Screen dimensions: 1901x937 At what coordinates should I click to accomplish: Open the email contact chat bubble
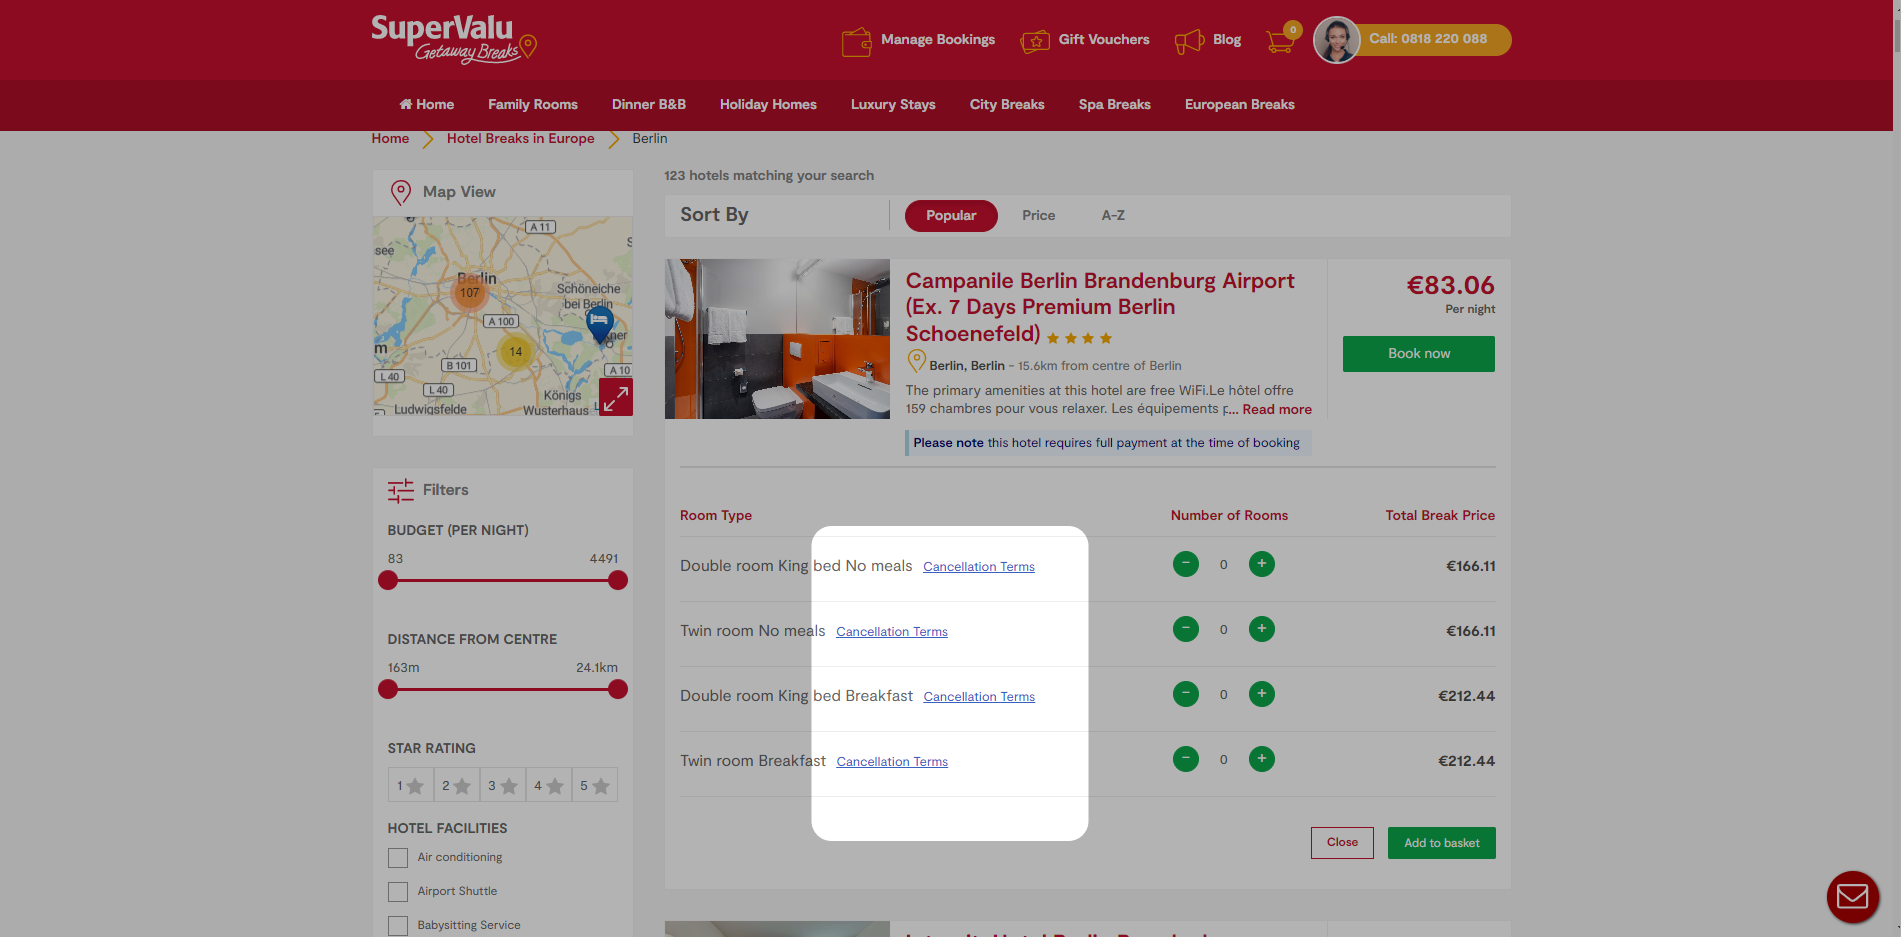tap(1852, 896)
